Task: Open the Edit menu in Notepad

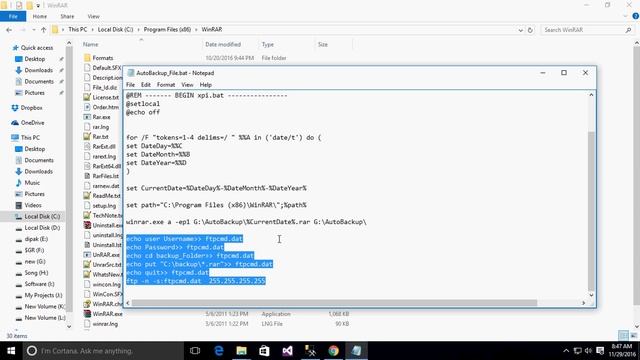Action: click(146, 85)
